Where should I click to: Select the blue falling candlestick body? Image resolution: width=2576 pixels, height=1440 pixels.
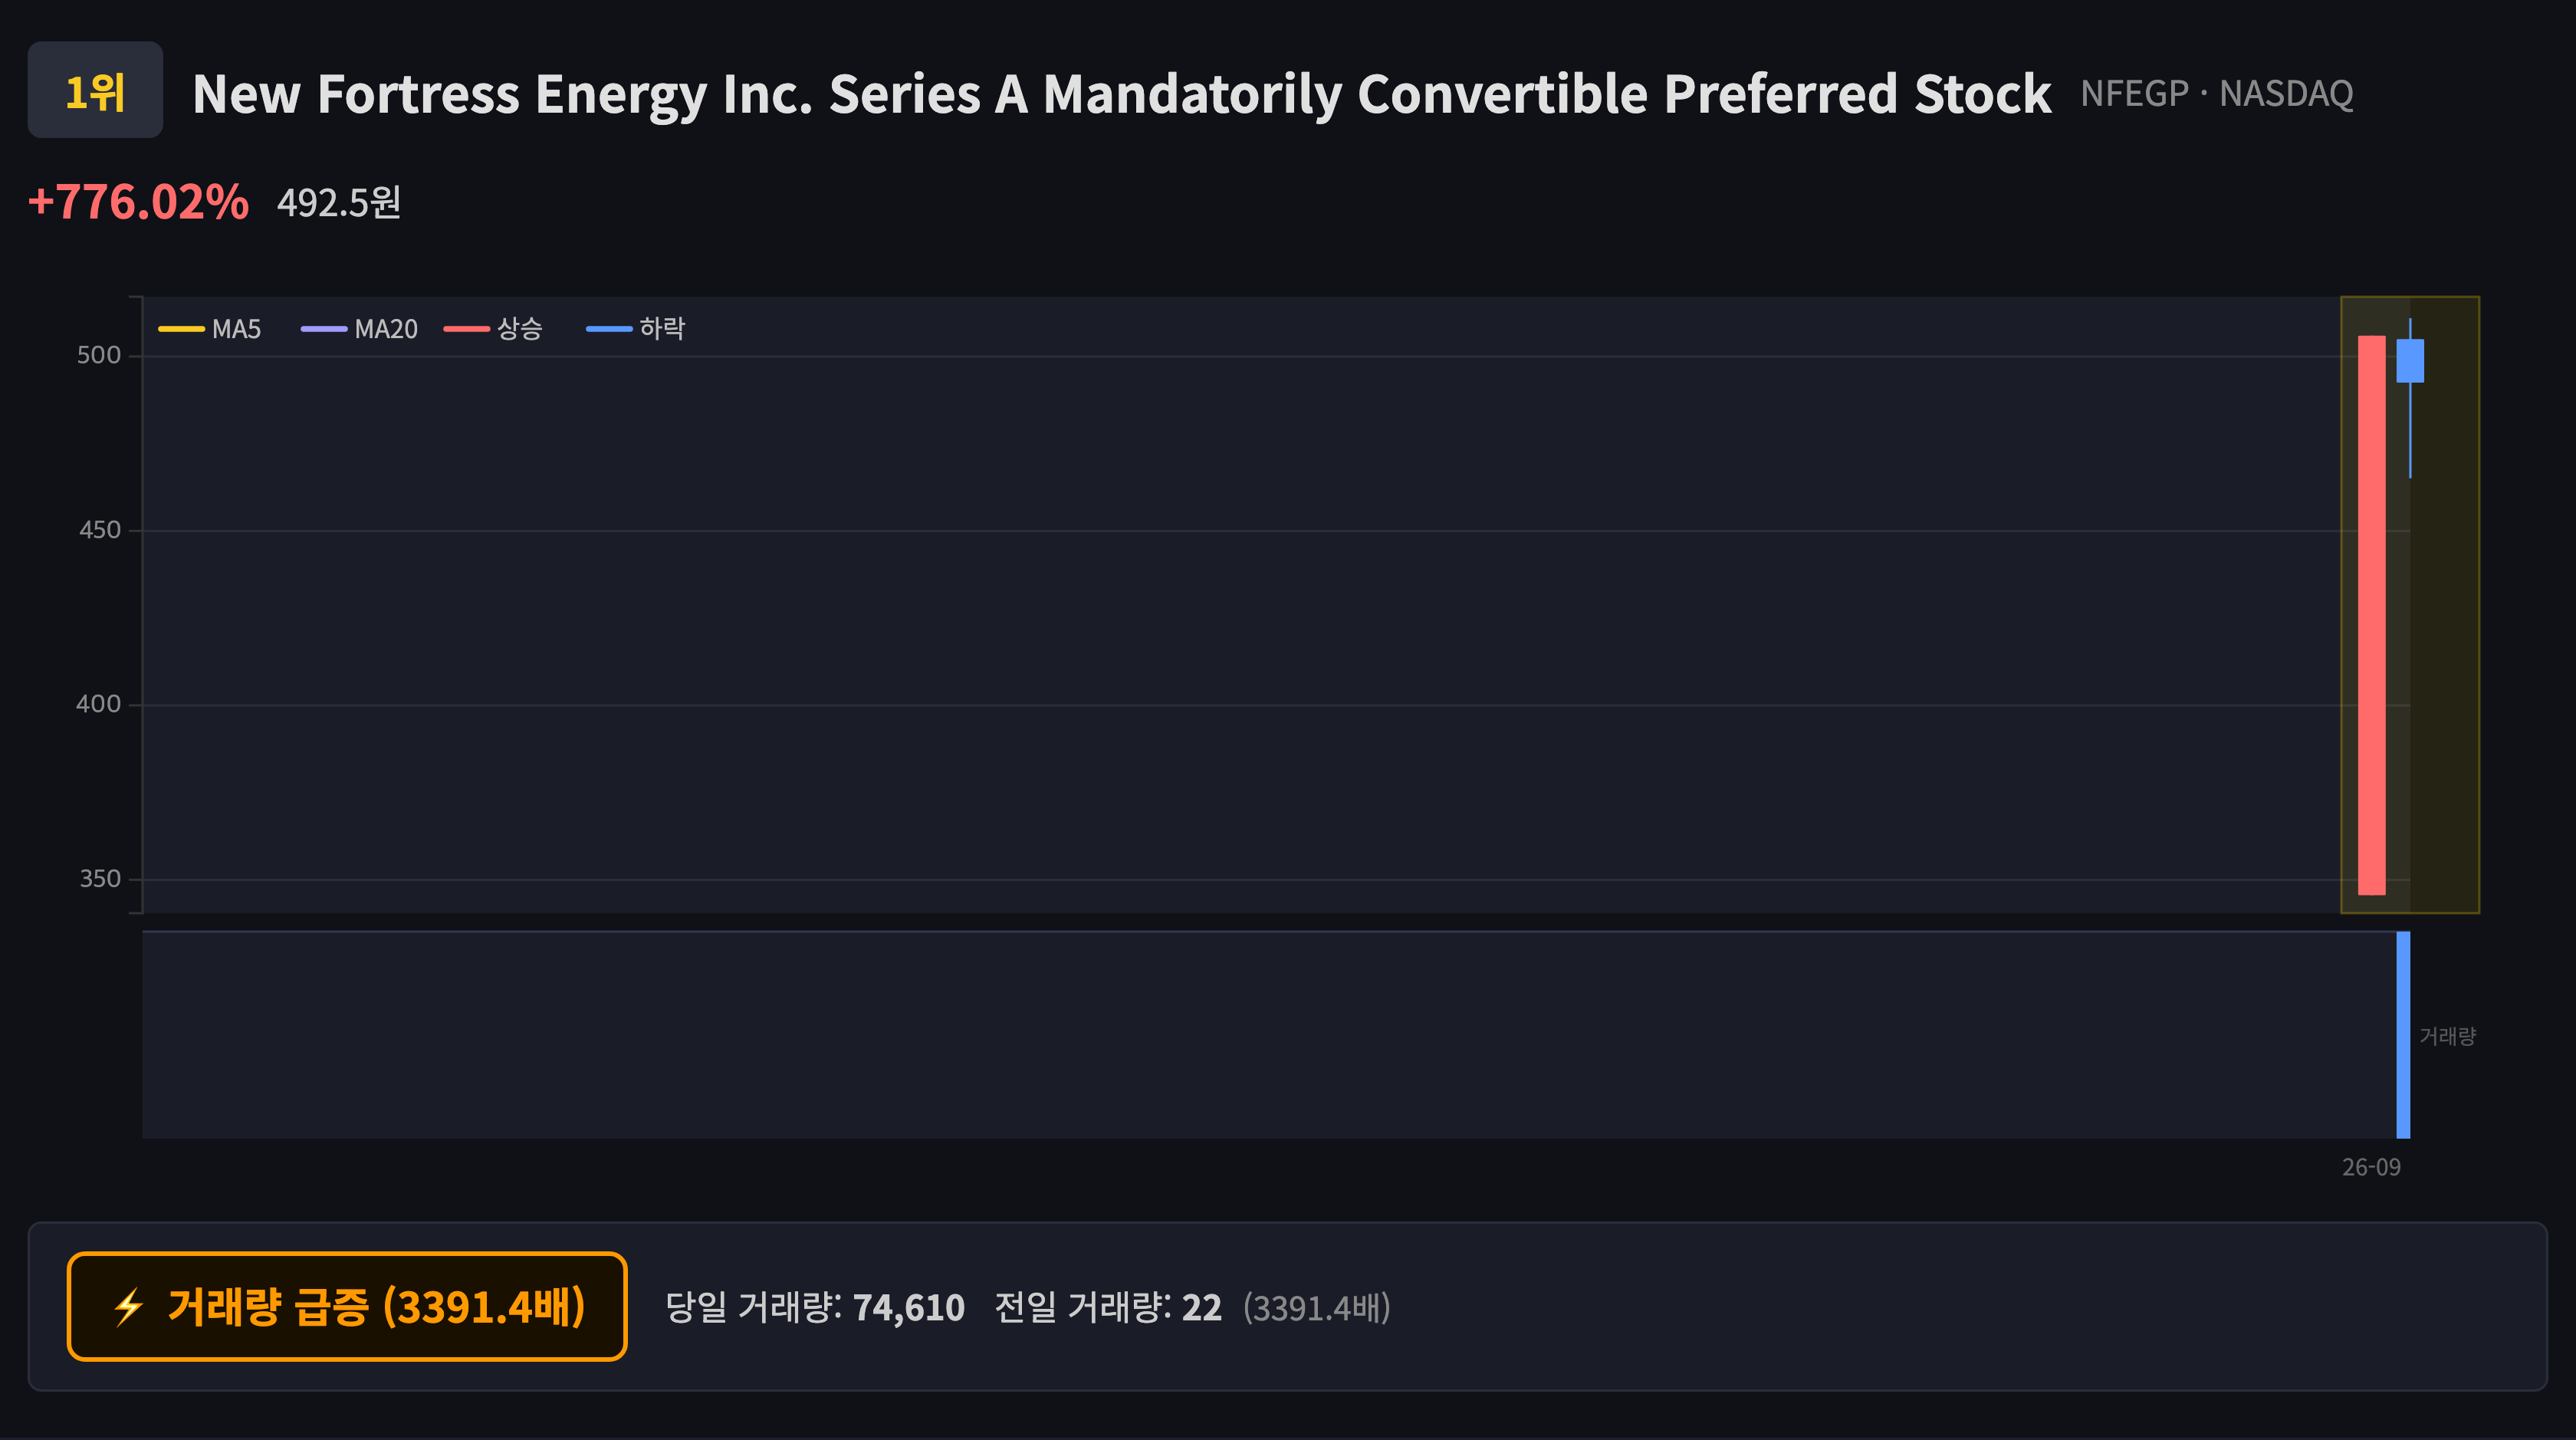point(2410,361)
